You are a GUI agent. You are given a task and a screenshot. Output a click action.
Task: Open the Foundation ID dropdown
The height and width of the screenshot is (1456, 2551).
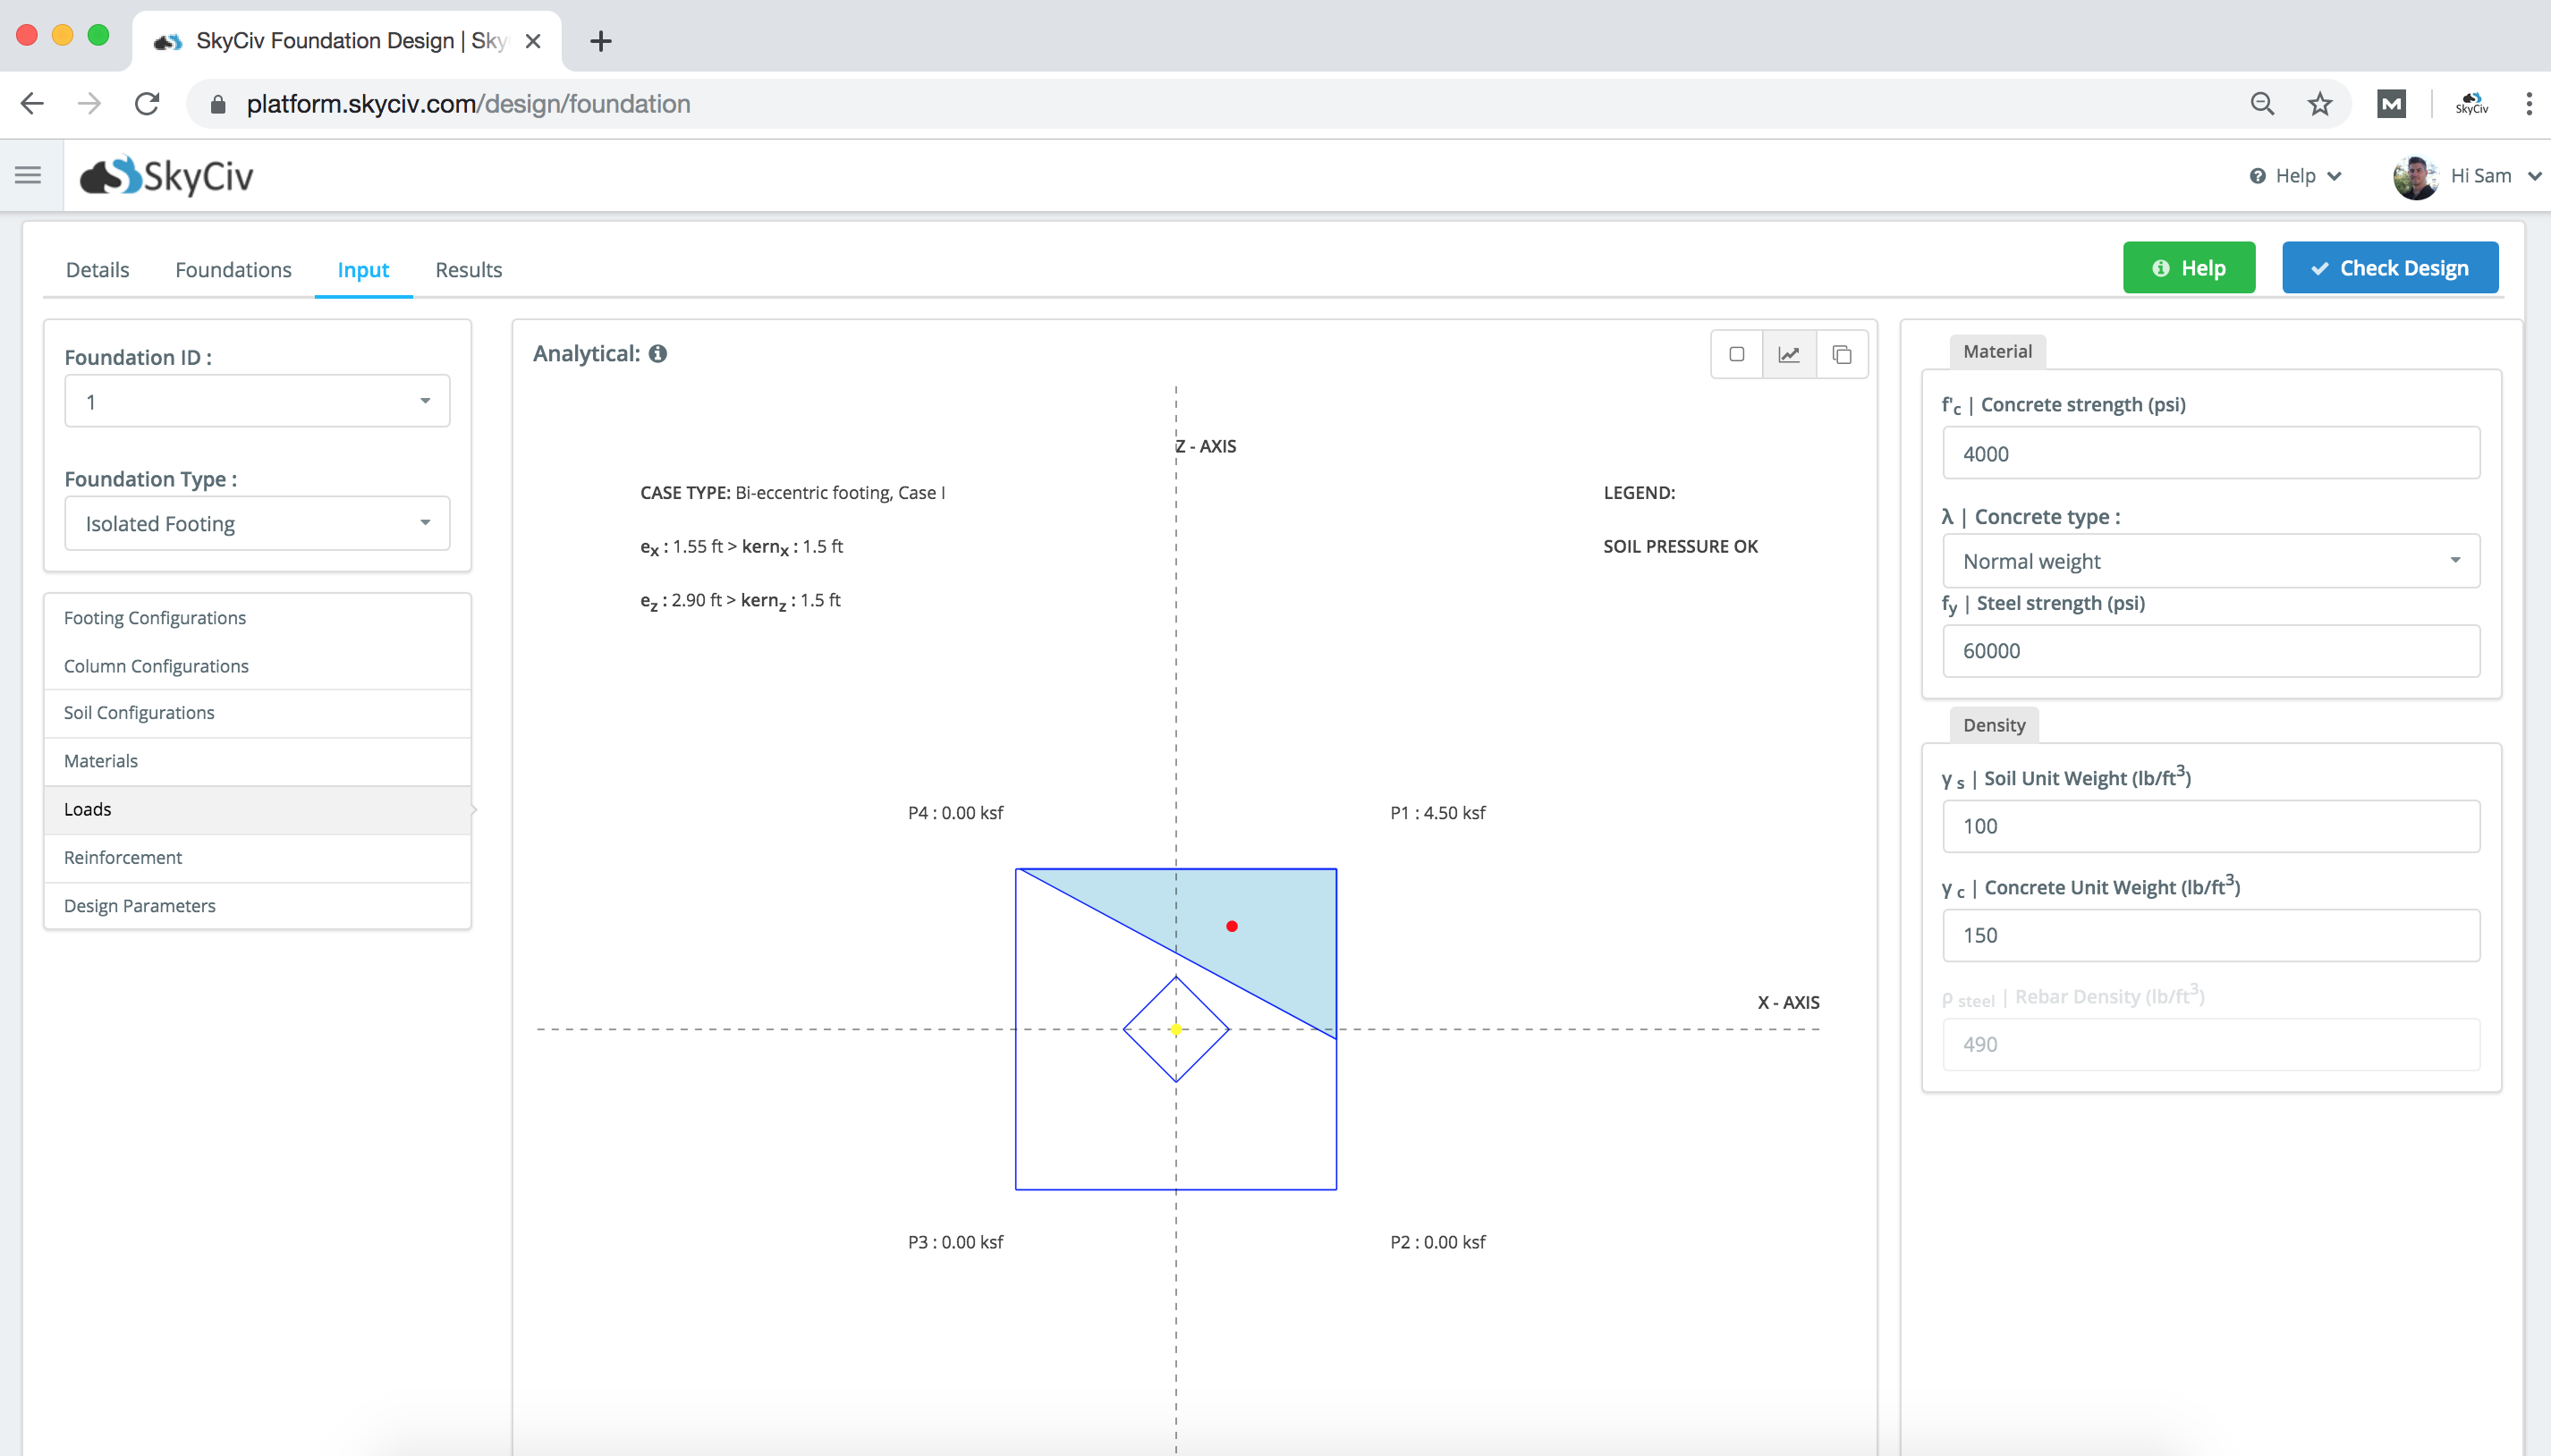point(257,401)
